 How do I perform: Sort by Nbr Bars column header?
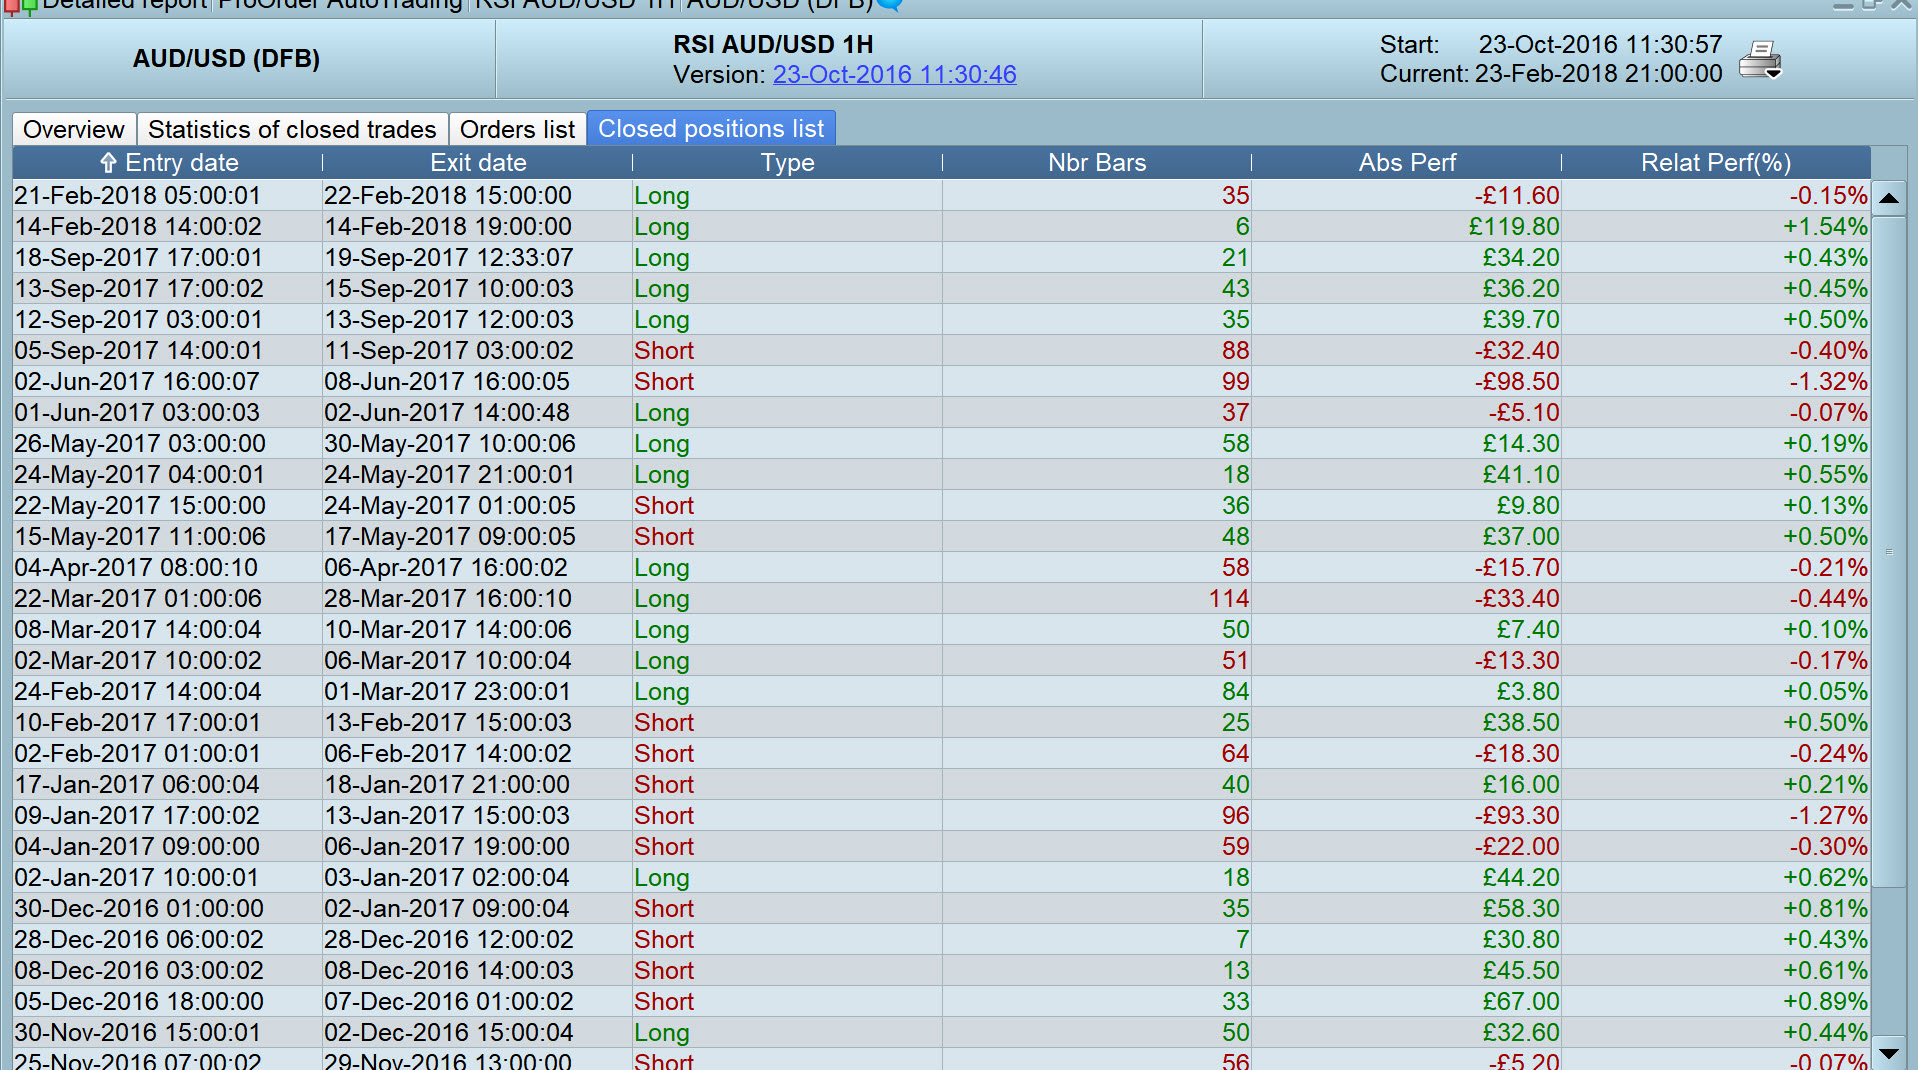[x=1097, y=162]
